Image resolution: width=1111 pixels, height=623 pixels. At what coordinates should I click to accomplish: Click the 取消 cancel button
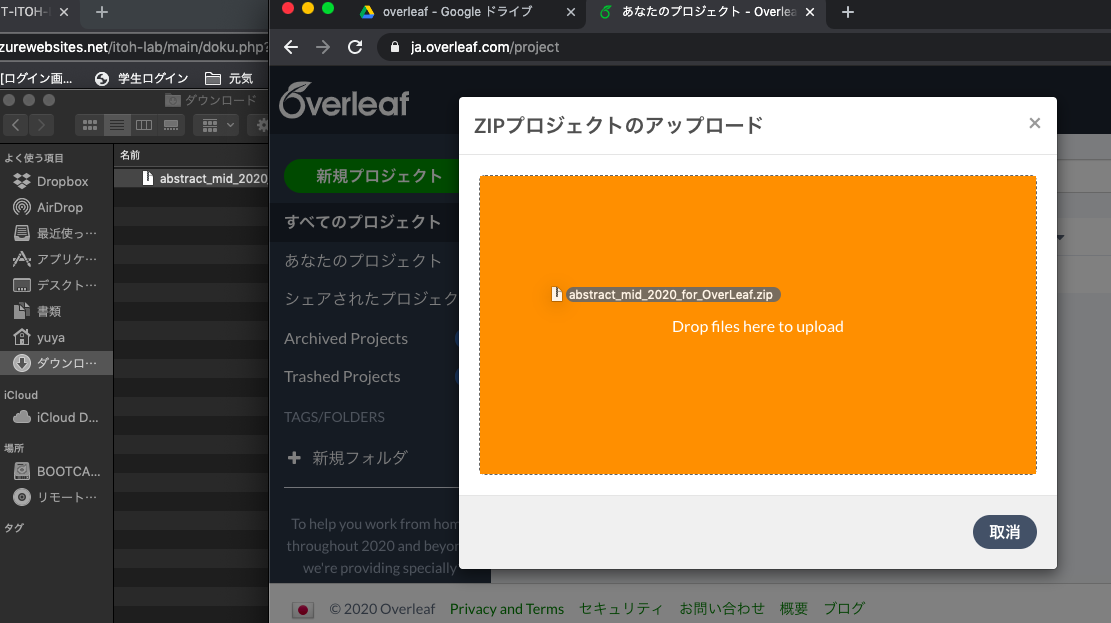click(x=1004, y=532)
